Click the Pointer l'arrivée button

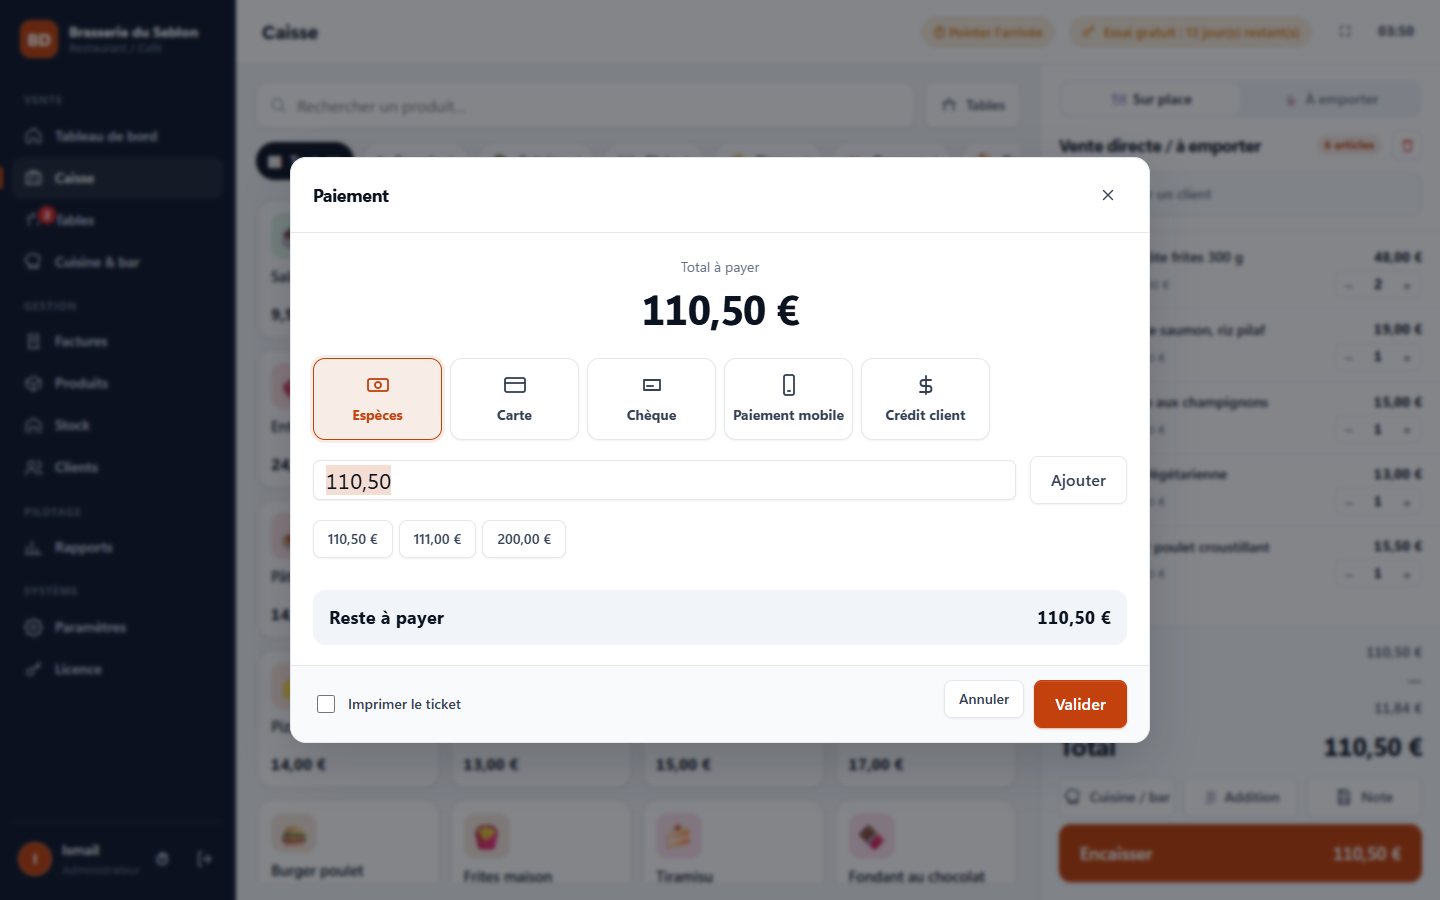(x=987, y=33)
